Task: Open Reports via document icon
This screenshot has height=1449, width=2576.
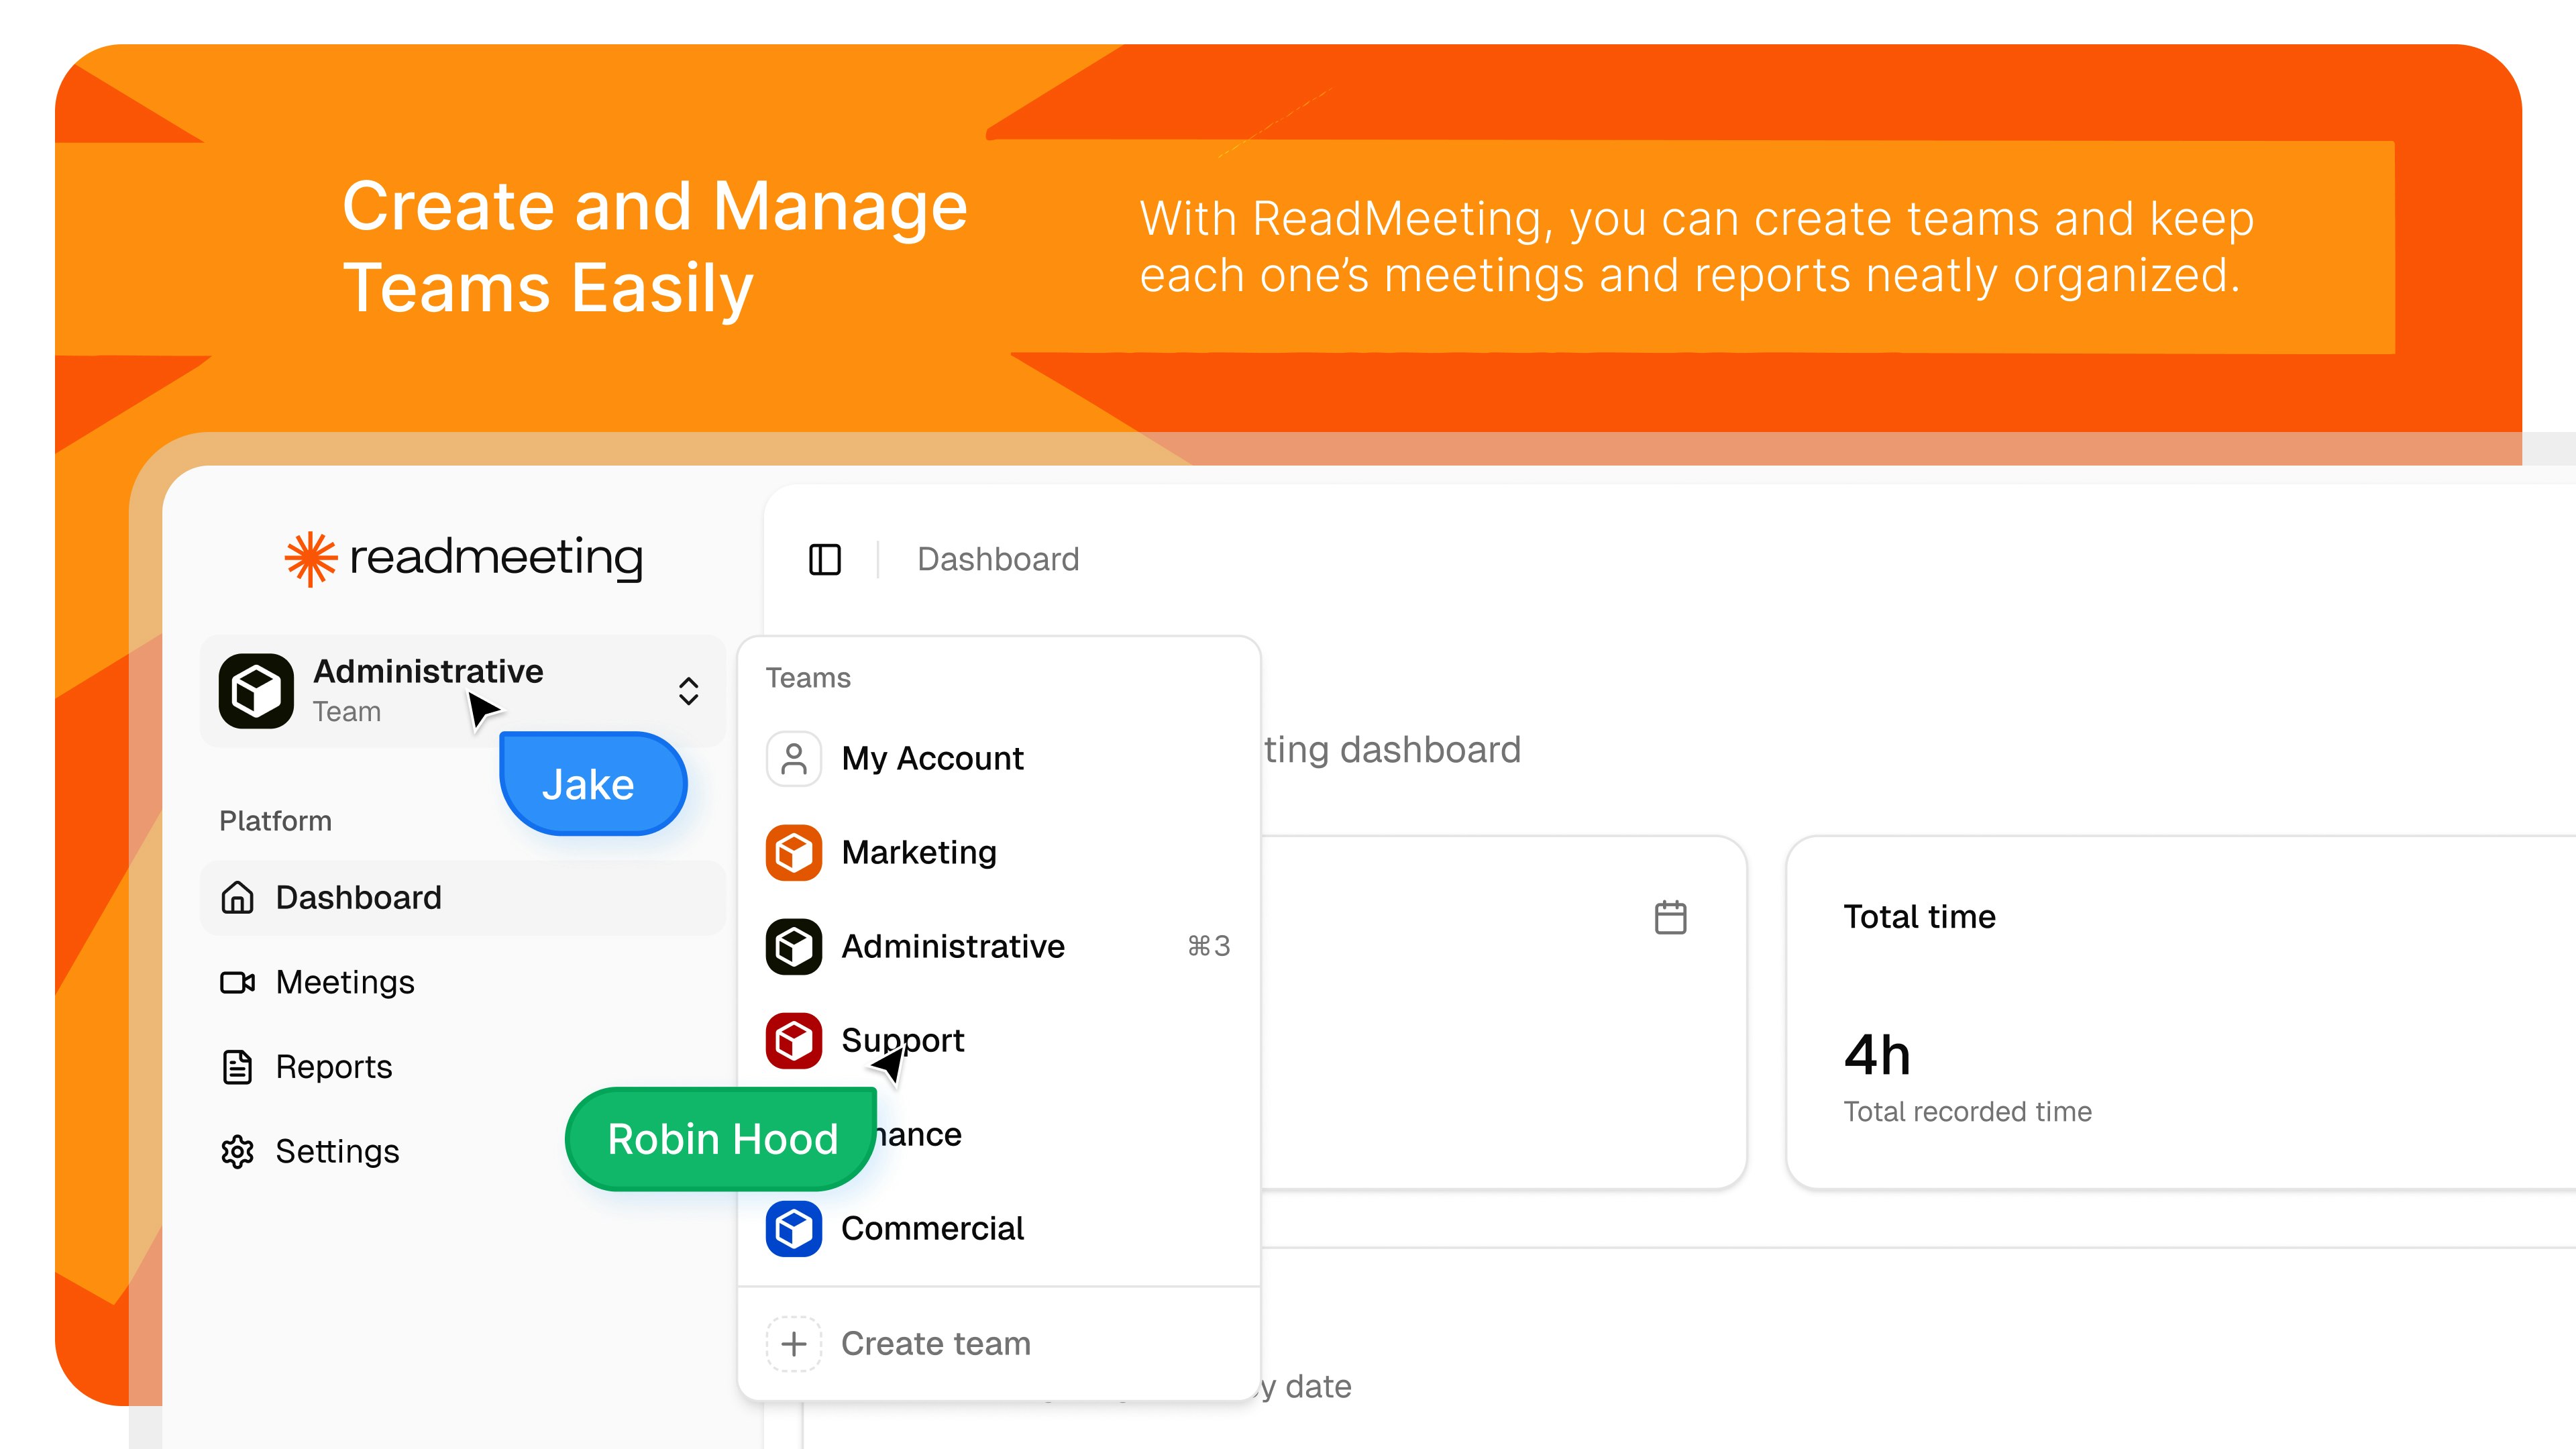Action: 238,1067
